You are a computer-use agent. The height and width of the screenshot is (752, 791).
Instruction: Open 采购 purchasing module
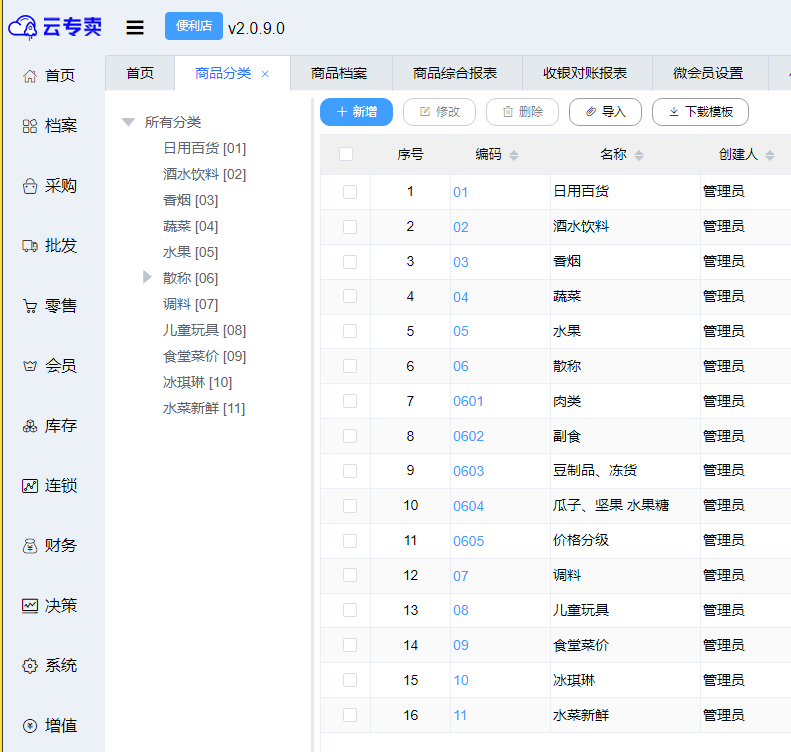[x=50, y=186]
